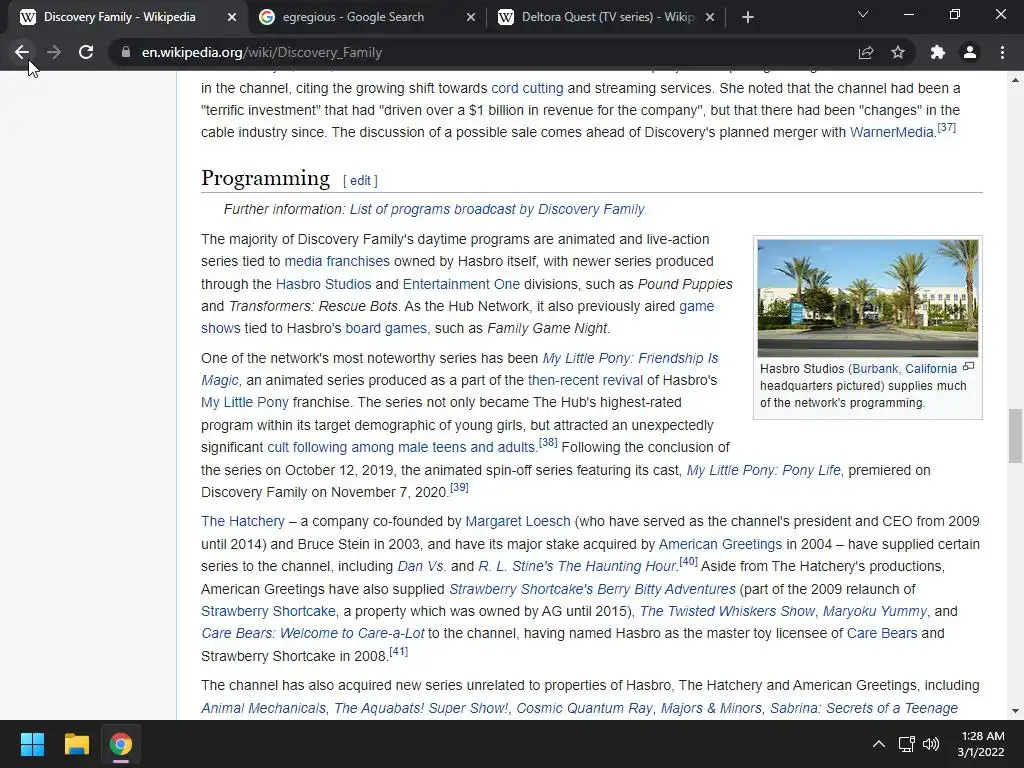Image resolution: width=1024 pixels, height=768 pixels.
Task: Open the Majors & Minors link
Action: click(x=711, y=708)
